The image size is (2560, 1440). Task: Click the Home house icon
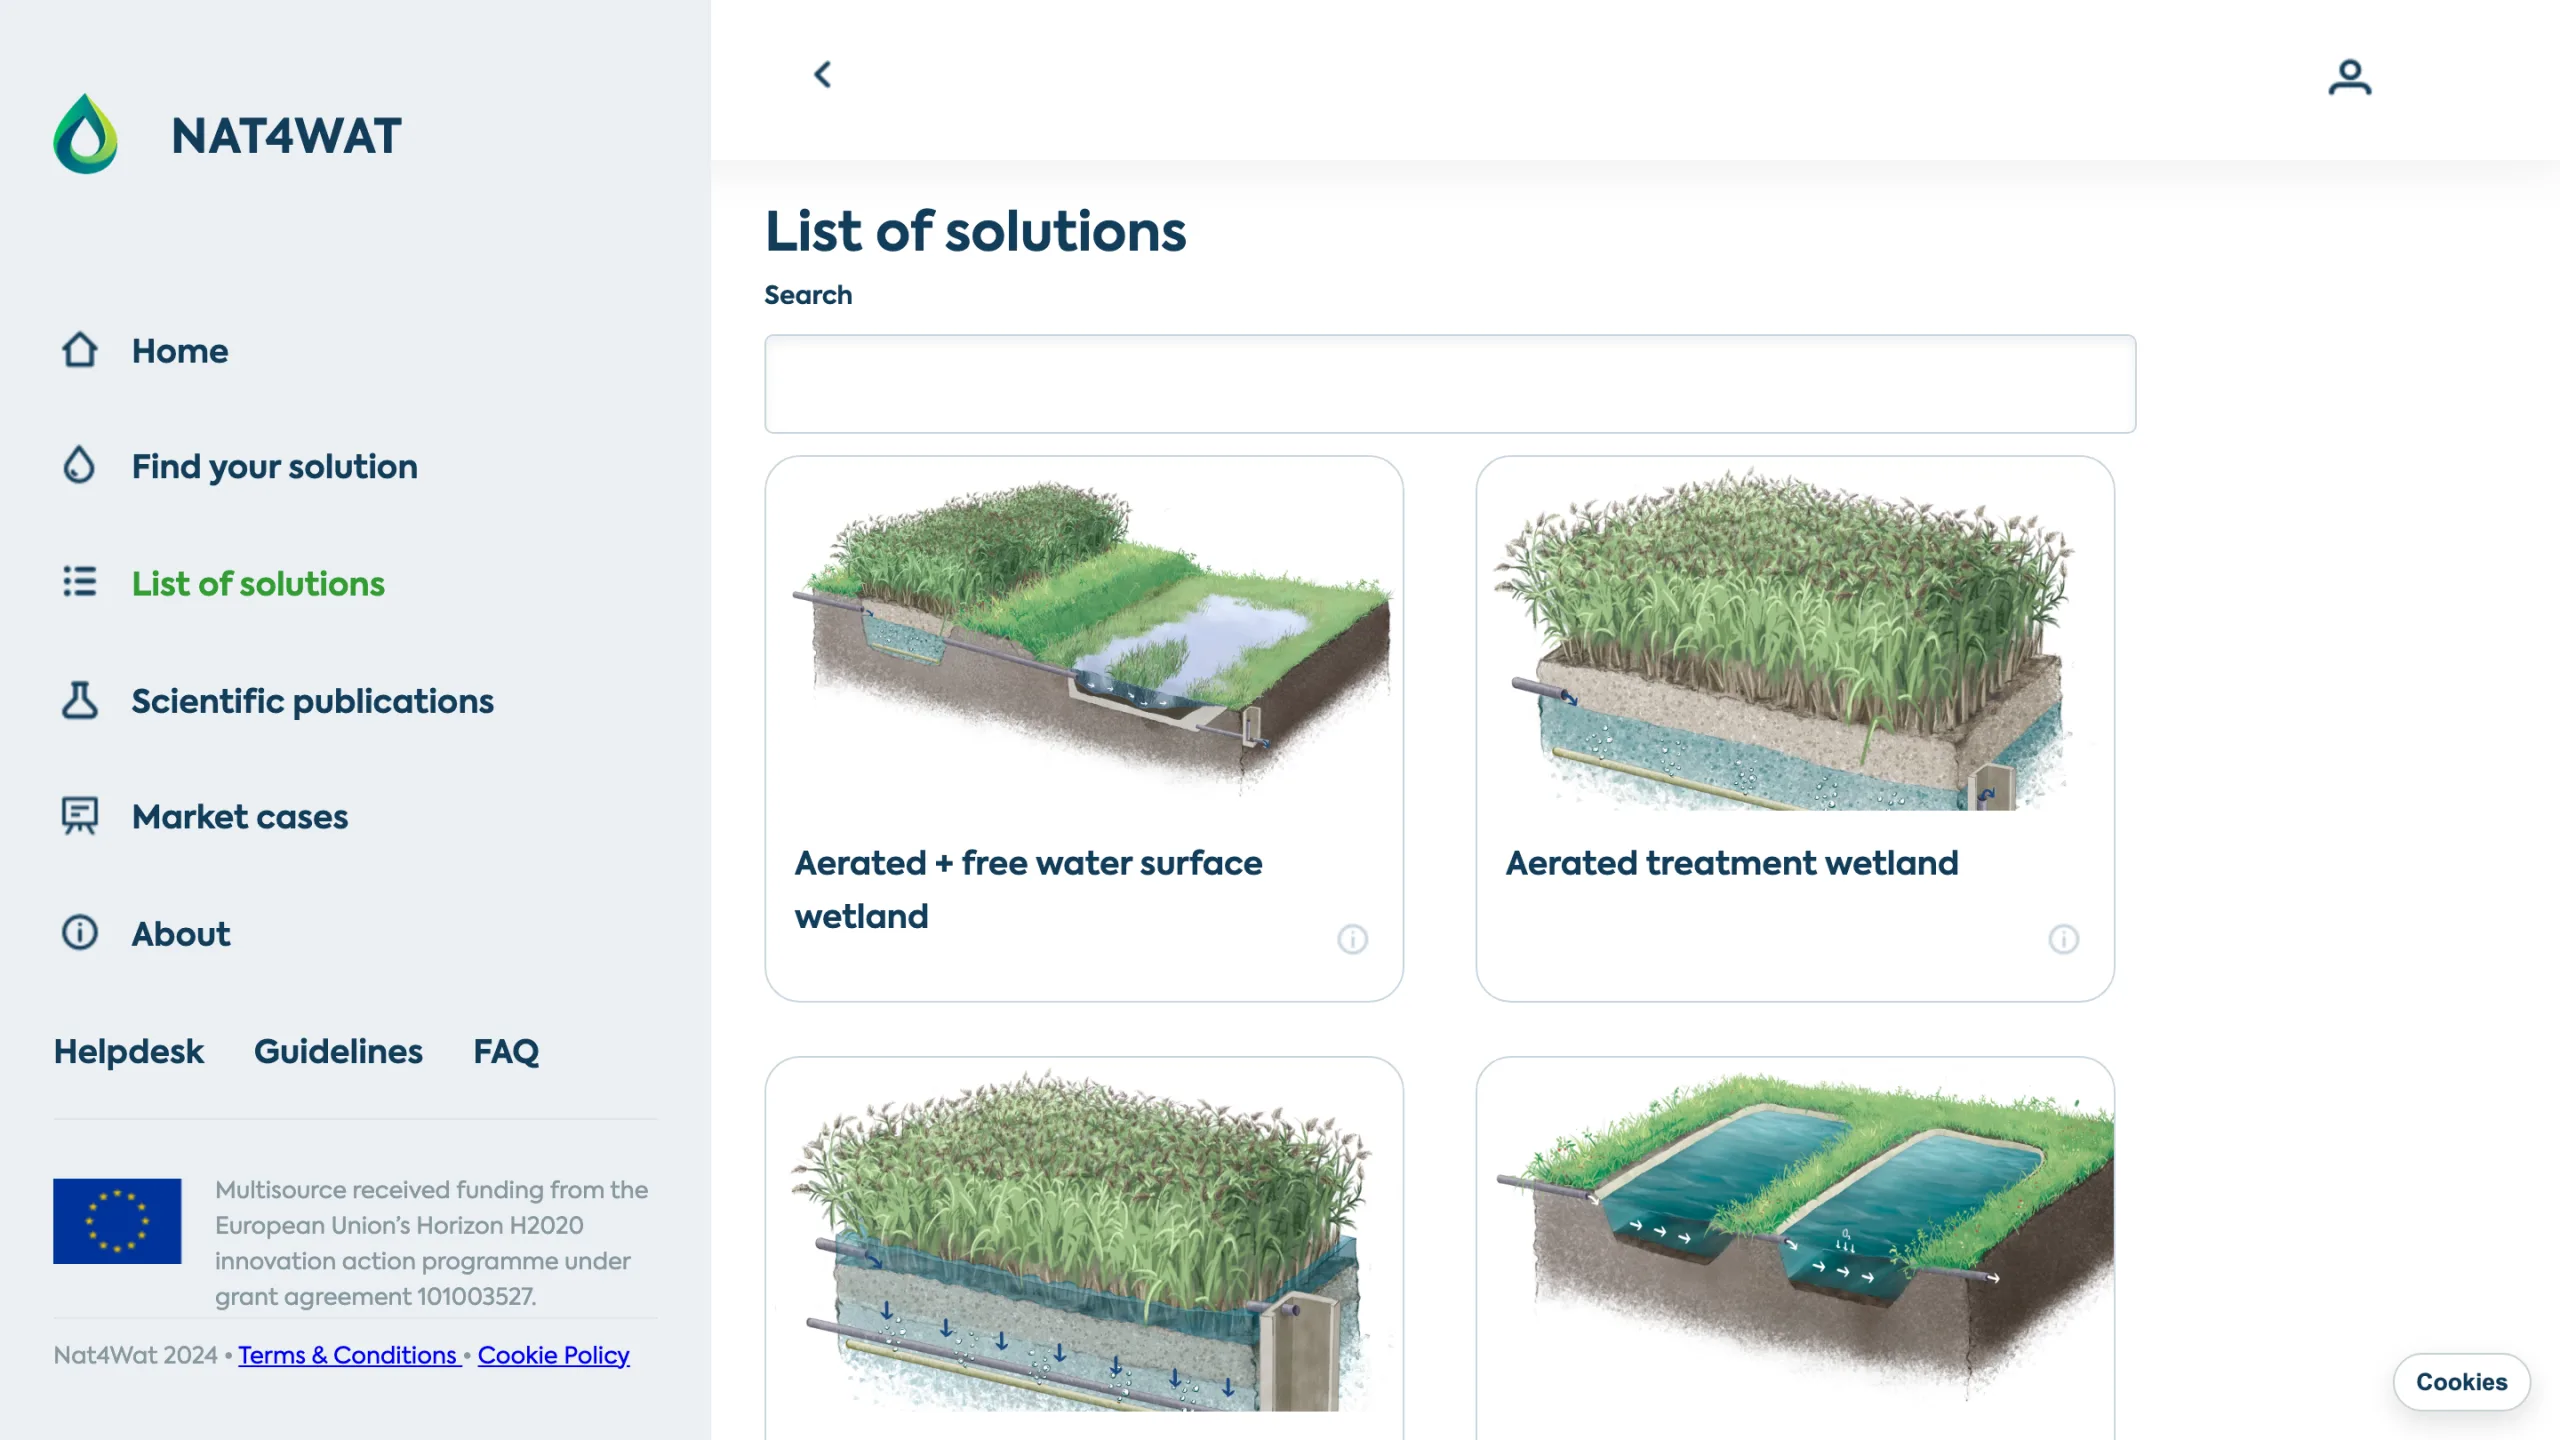[80, 350]
